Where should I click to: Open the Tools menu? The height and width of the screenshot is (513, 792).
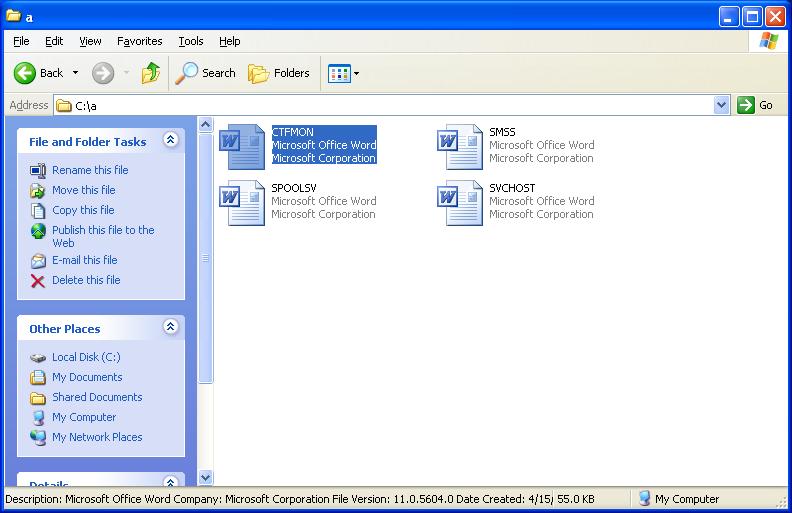tap(191, 41)
